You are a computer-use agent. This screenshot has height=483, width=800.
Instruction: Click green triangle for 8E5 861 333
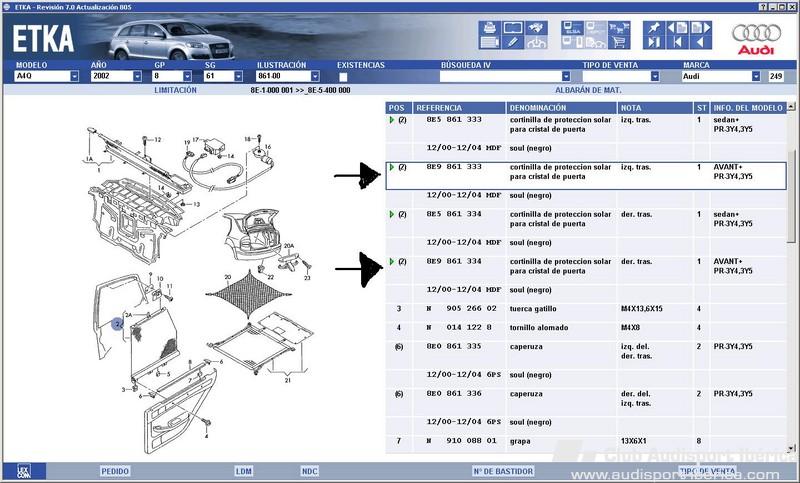(392, 120)
